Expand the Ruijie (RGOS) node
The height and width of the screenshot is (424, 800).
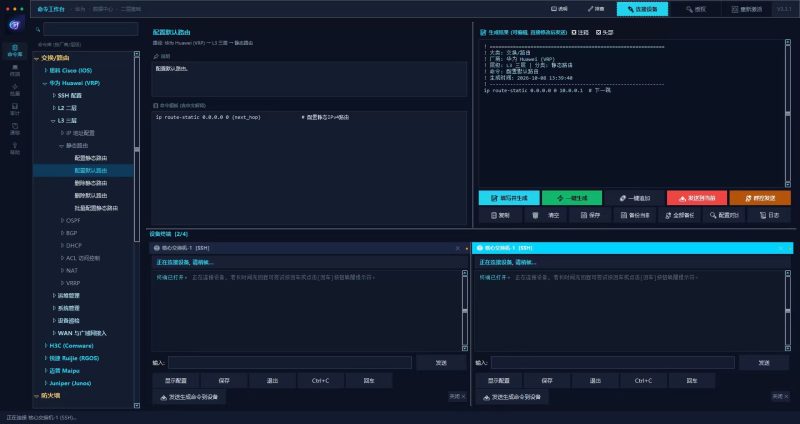pos(45,358)
